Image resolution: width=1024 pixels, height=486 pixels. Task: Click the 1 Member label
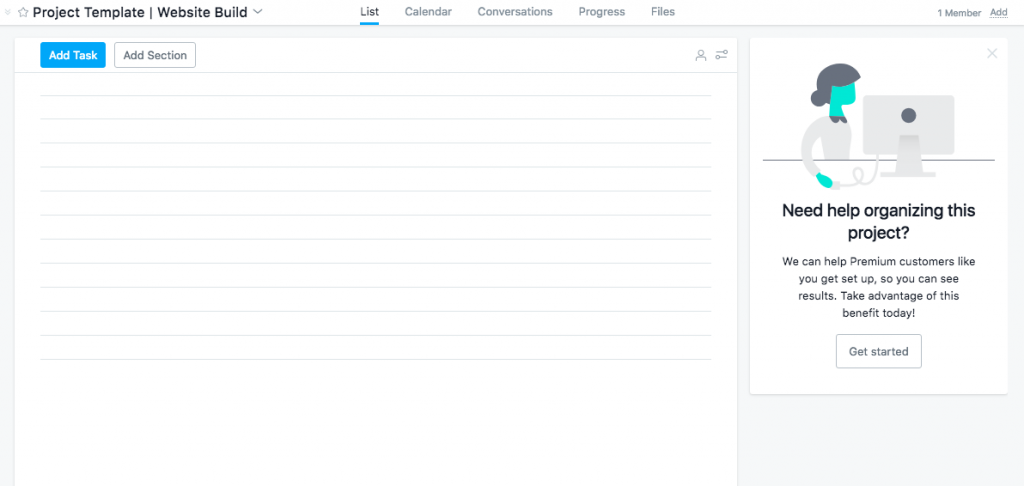point(958,13)
